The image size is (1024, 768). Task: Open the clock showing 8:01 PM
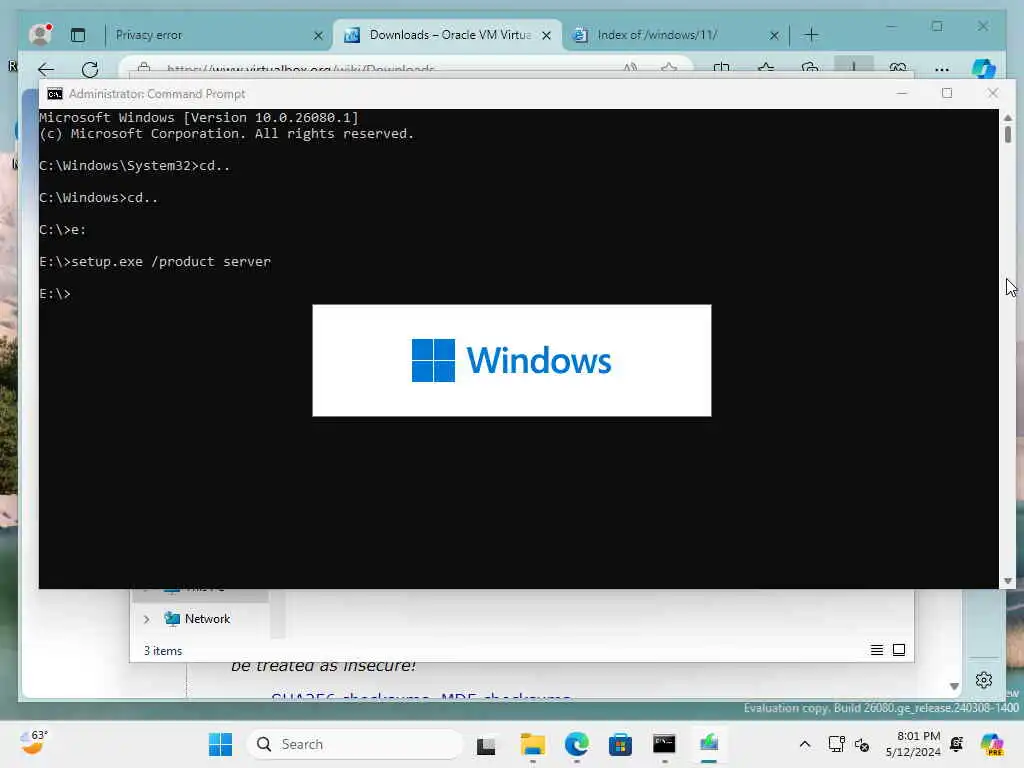913,744
